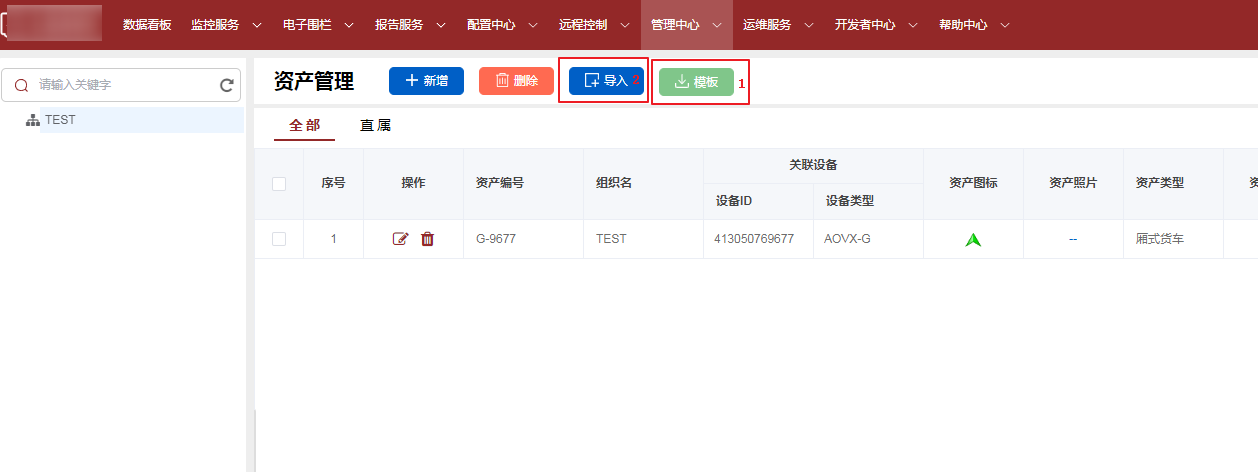Download the template with 模板 button
Viewport: 1258px width, 472px height.
pyautogui.click(x=696, y=82)
